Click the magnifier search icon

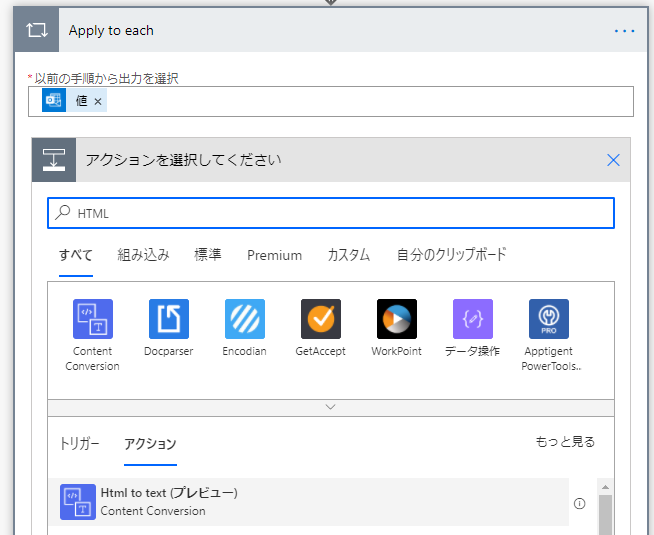[x=63, y=213]
